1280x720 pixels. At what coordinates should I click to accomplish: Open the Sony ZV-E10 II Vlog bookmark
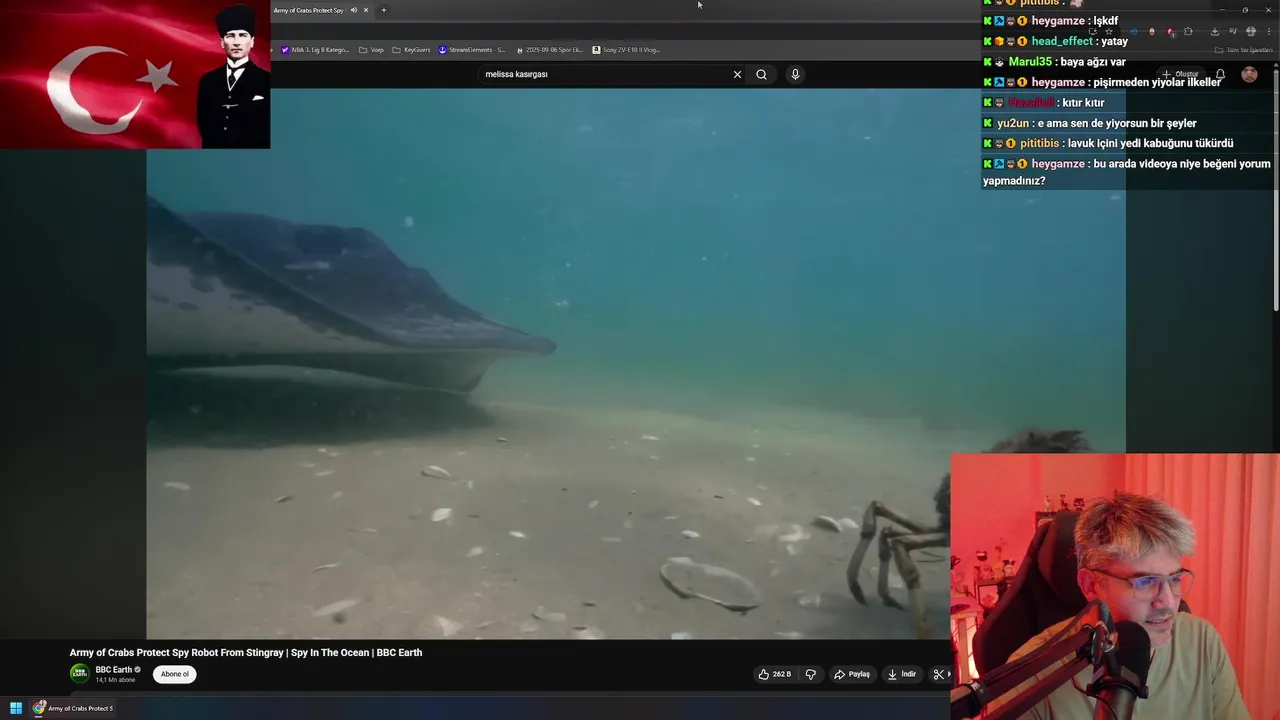coord(626,50)
